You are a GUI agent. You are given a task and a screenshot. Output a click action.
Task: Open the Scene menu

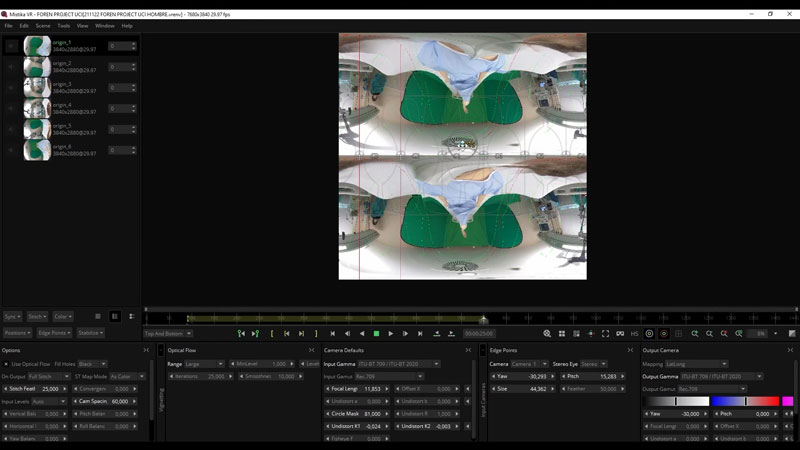click(x=43, y=25)
